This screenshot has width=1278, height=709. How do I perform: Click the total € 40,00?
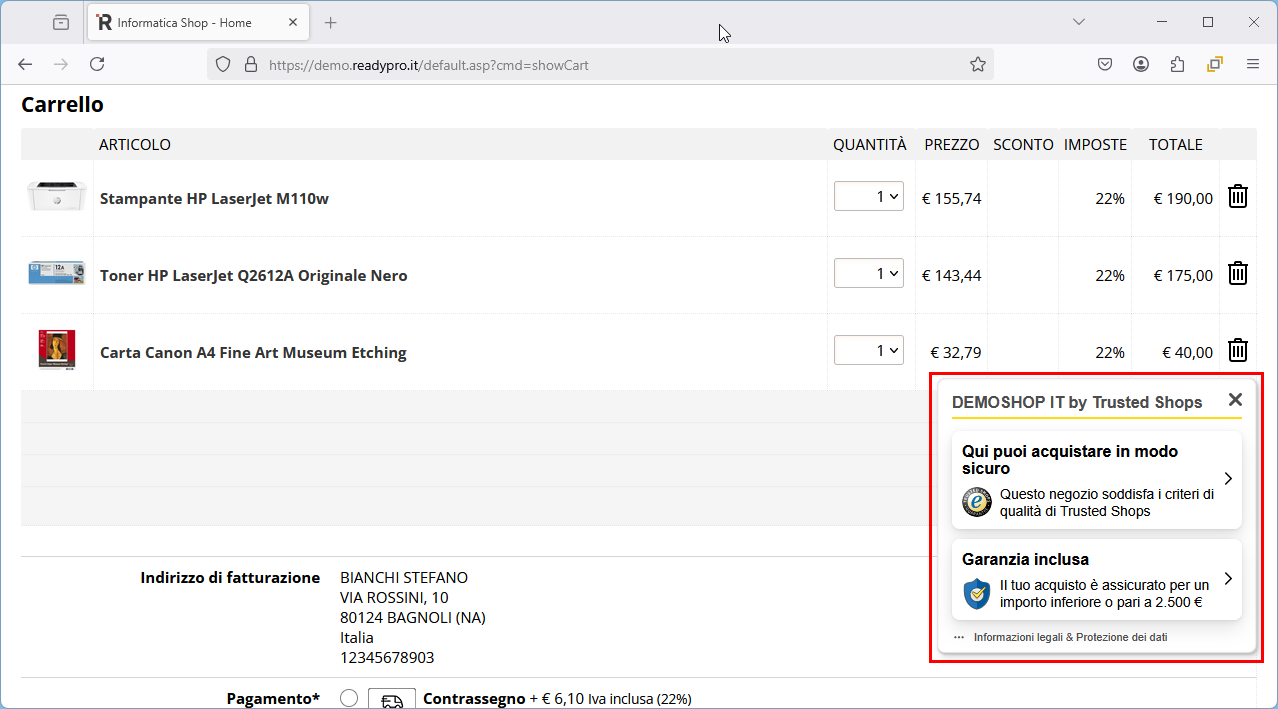coord(1188,352)
